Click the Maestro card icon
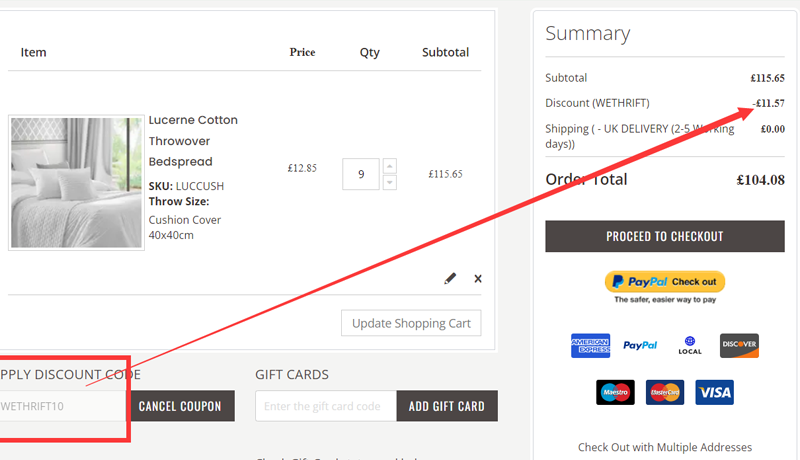Viewport: 800px width, 460px height. 615,392
